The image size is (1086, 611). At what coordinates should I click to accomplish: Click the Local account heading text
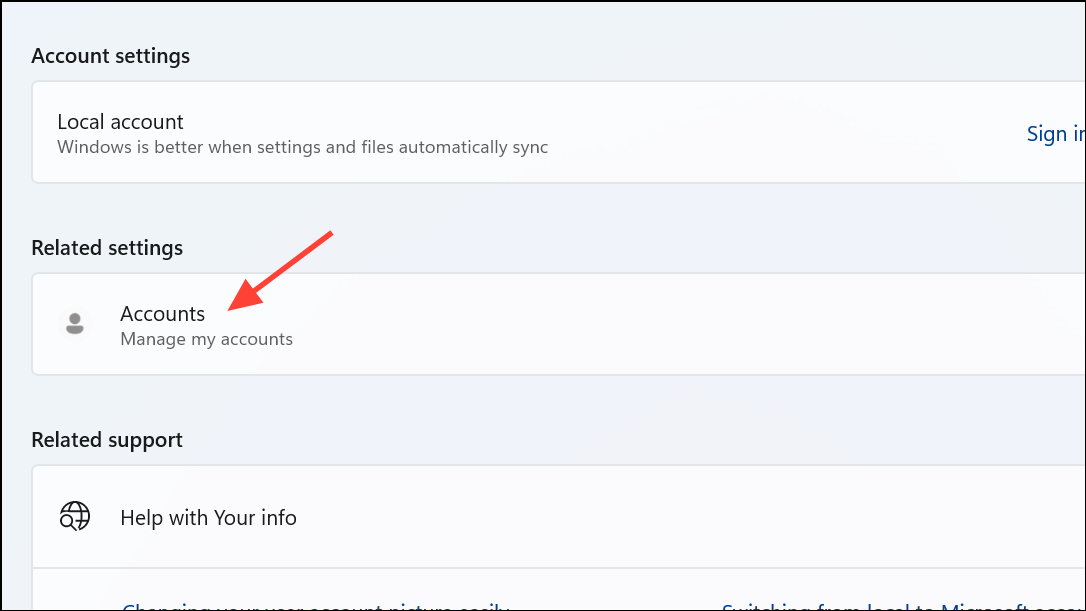[x=120, y=121]
